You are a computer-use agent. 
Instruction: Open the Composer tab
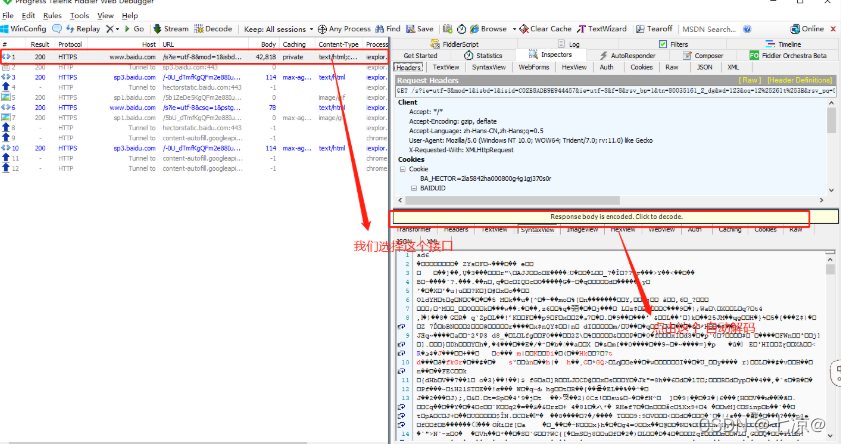[x=703, y=55]
